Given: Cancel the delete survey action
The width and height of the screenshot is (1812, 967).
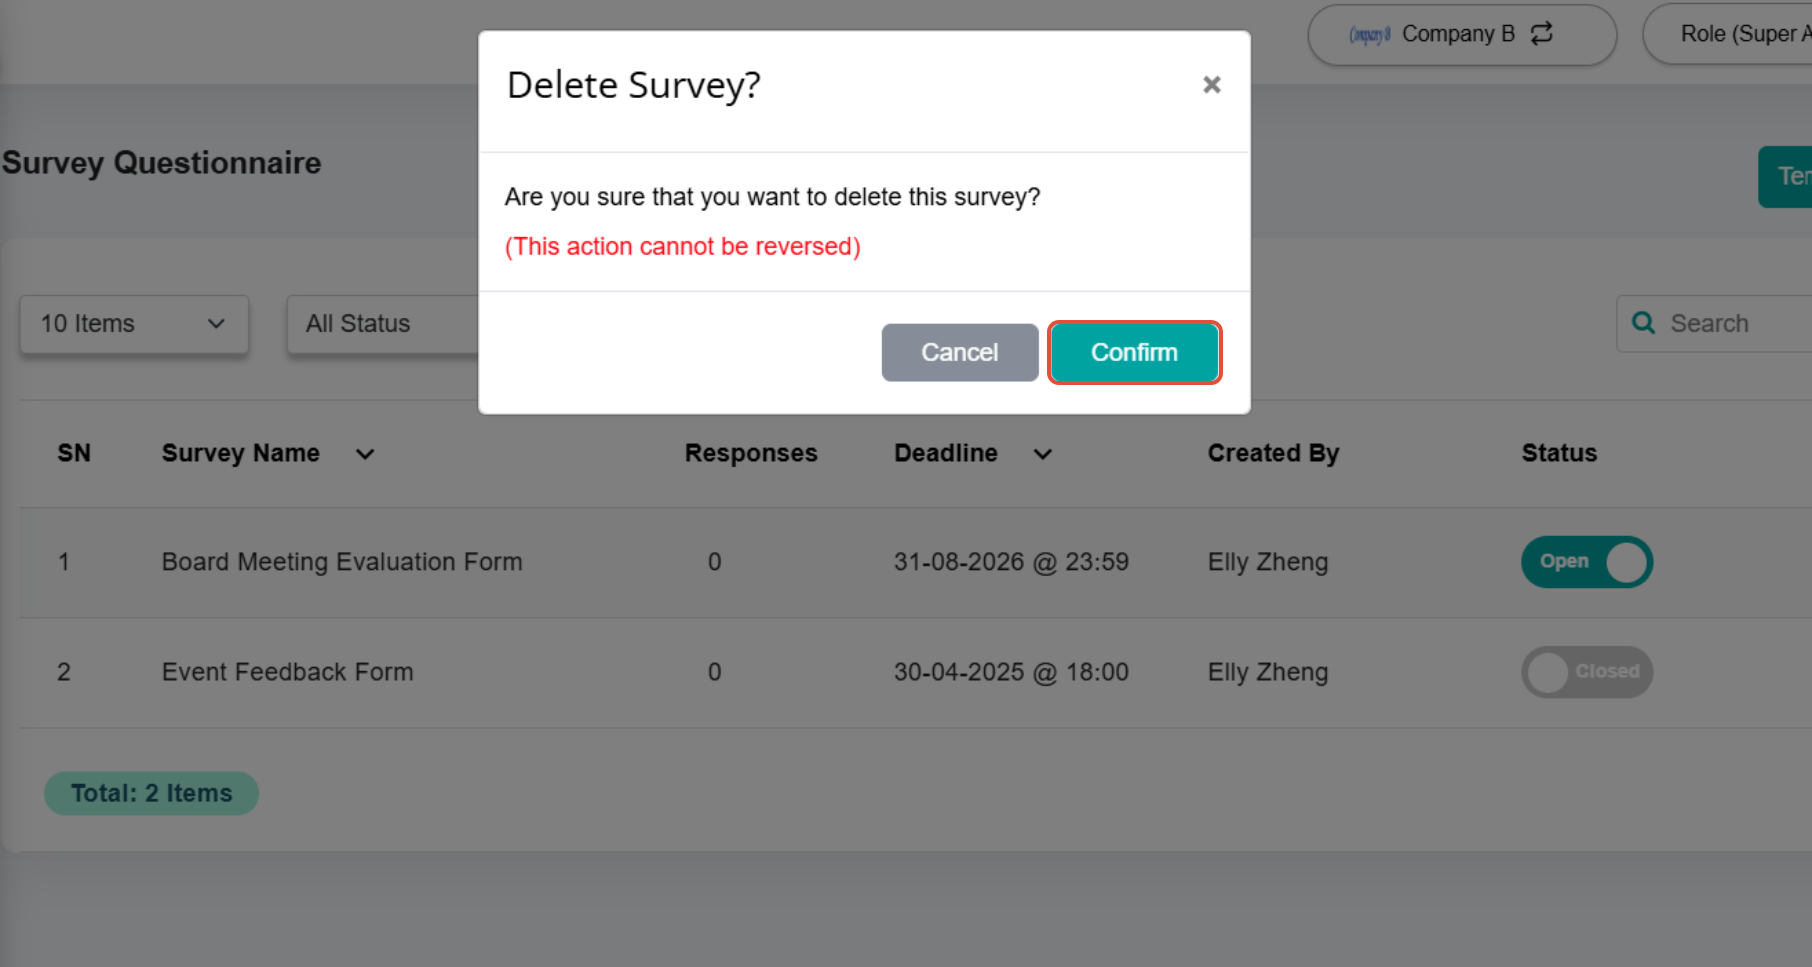Looking at the screenshot, I should 959,352.
